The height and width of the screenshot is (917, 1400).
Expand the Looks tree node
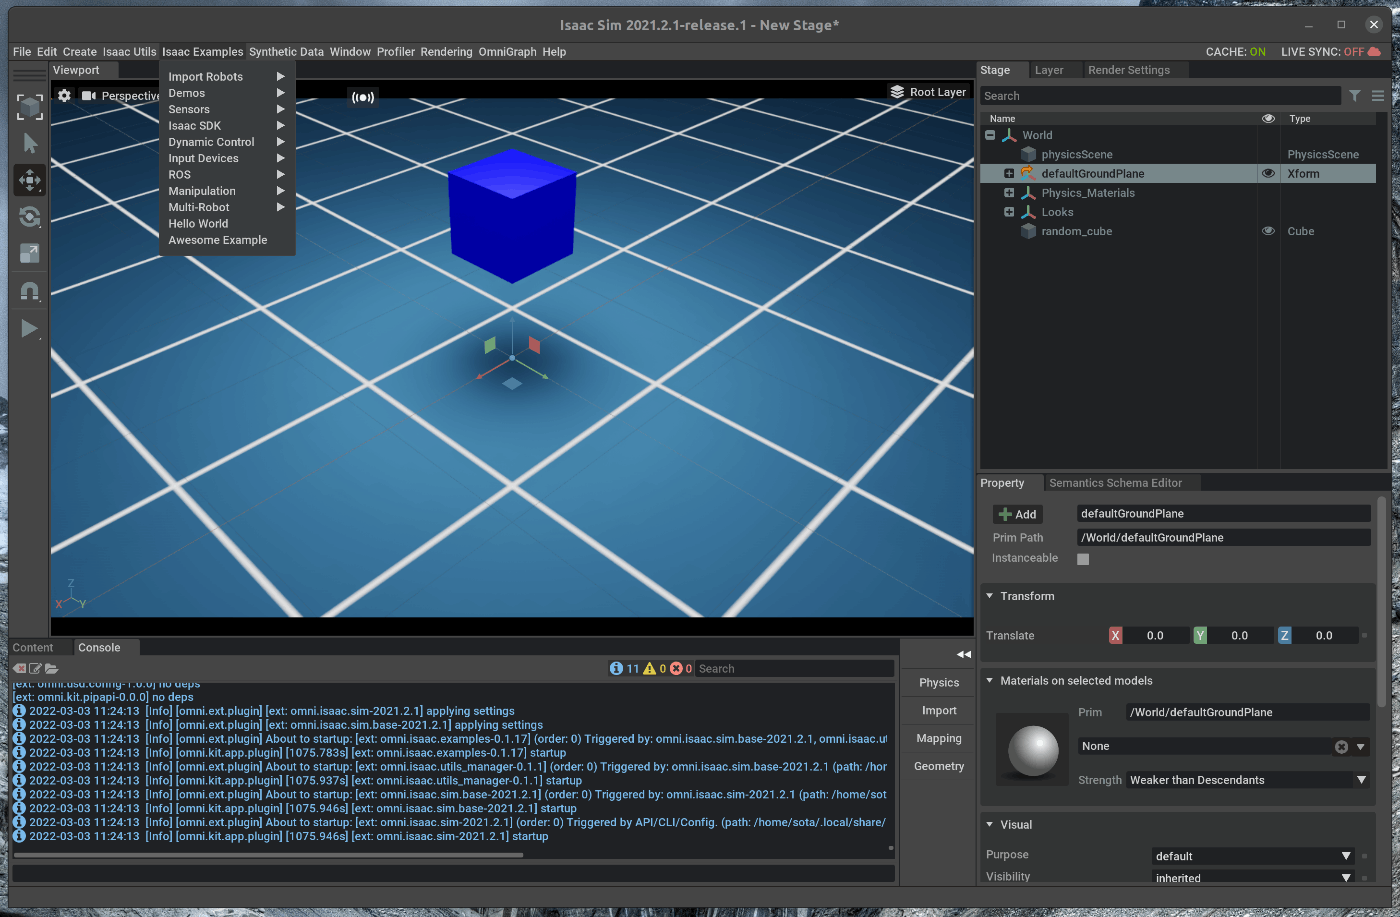click(1009, 212)
